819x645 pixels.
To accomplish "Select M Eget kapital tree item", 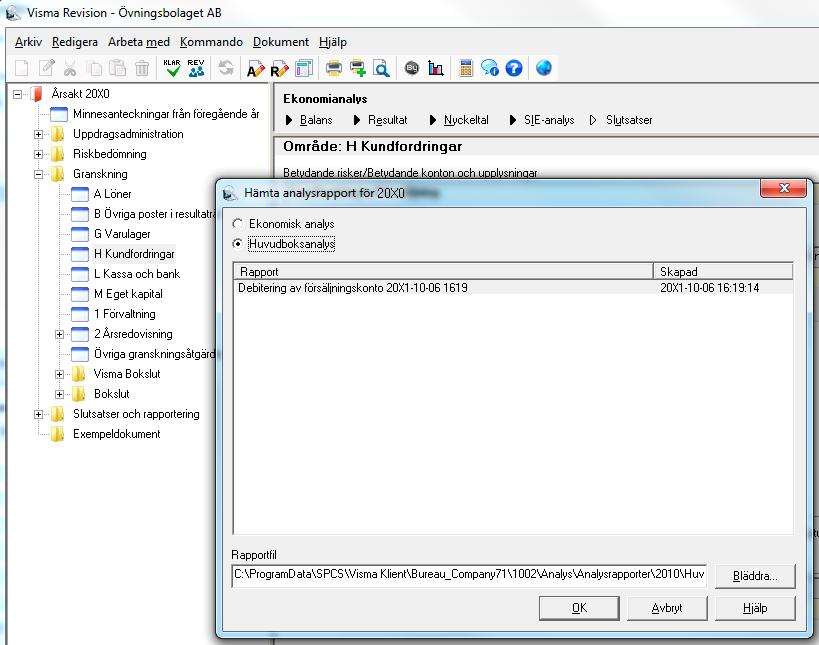I will [x=128, y=294].
